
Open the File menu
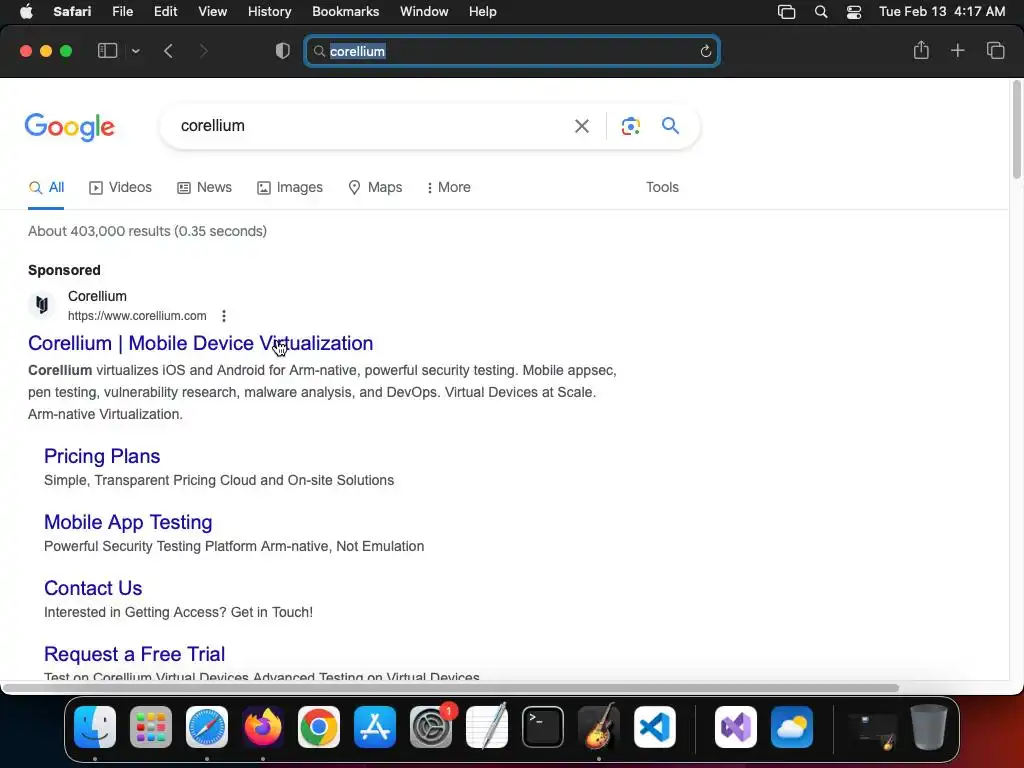pos(122,12)
